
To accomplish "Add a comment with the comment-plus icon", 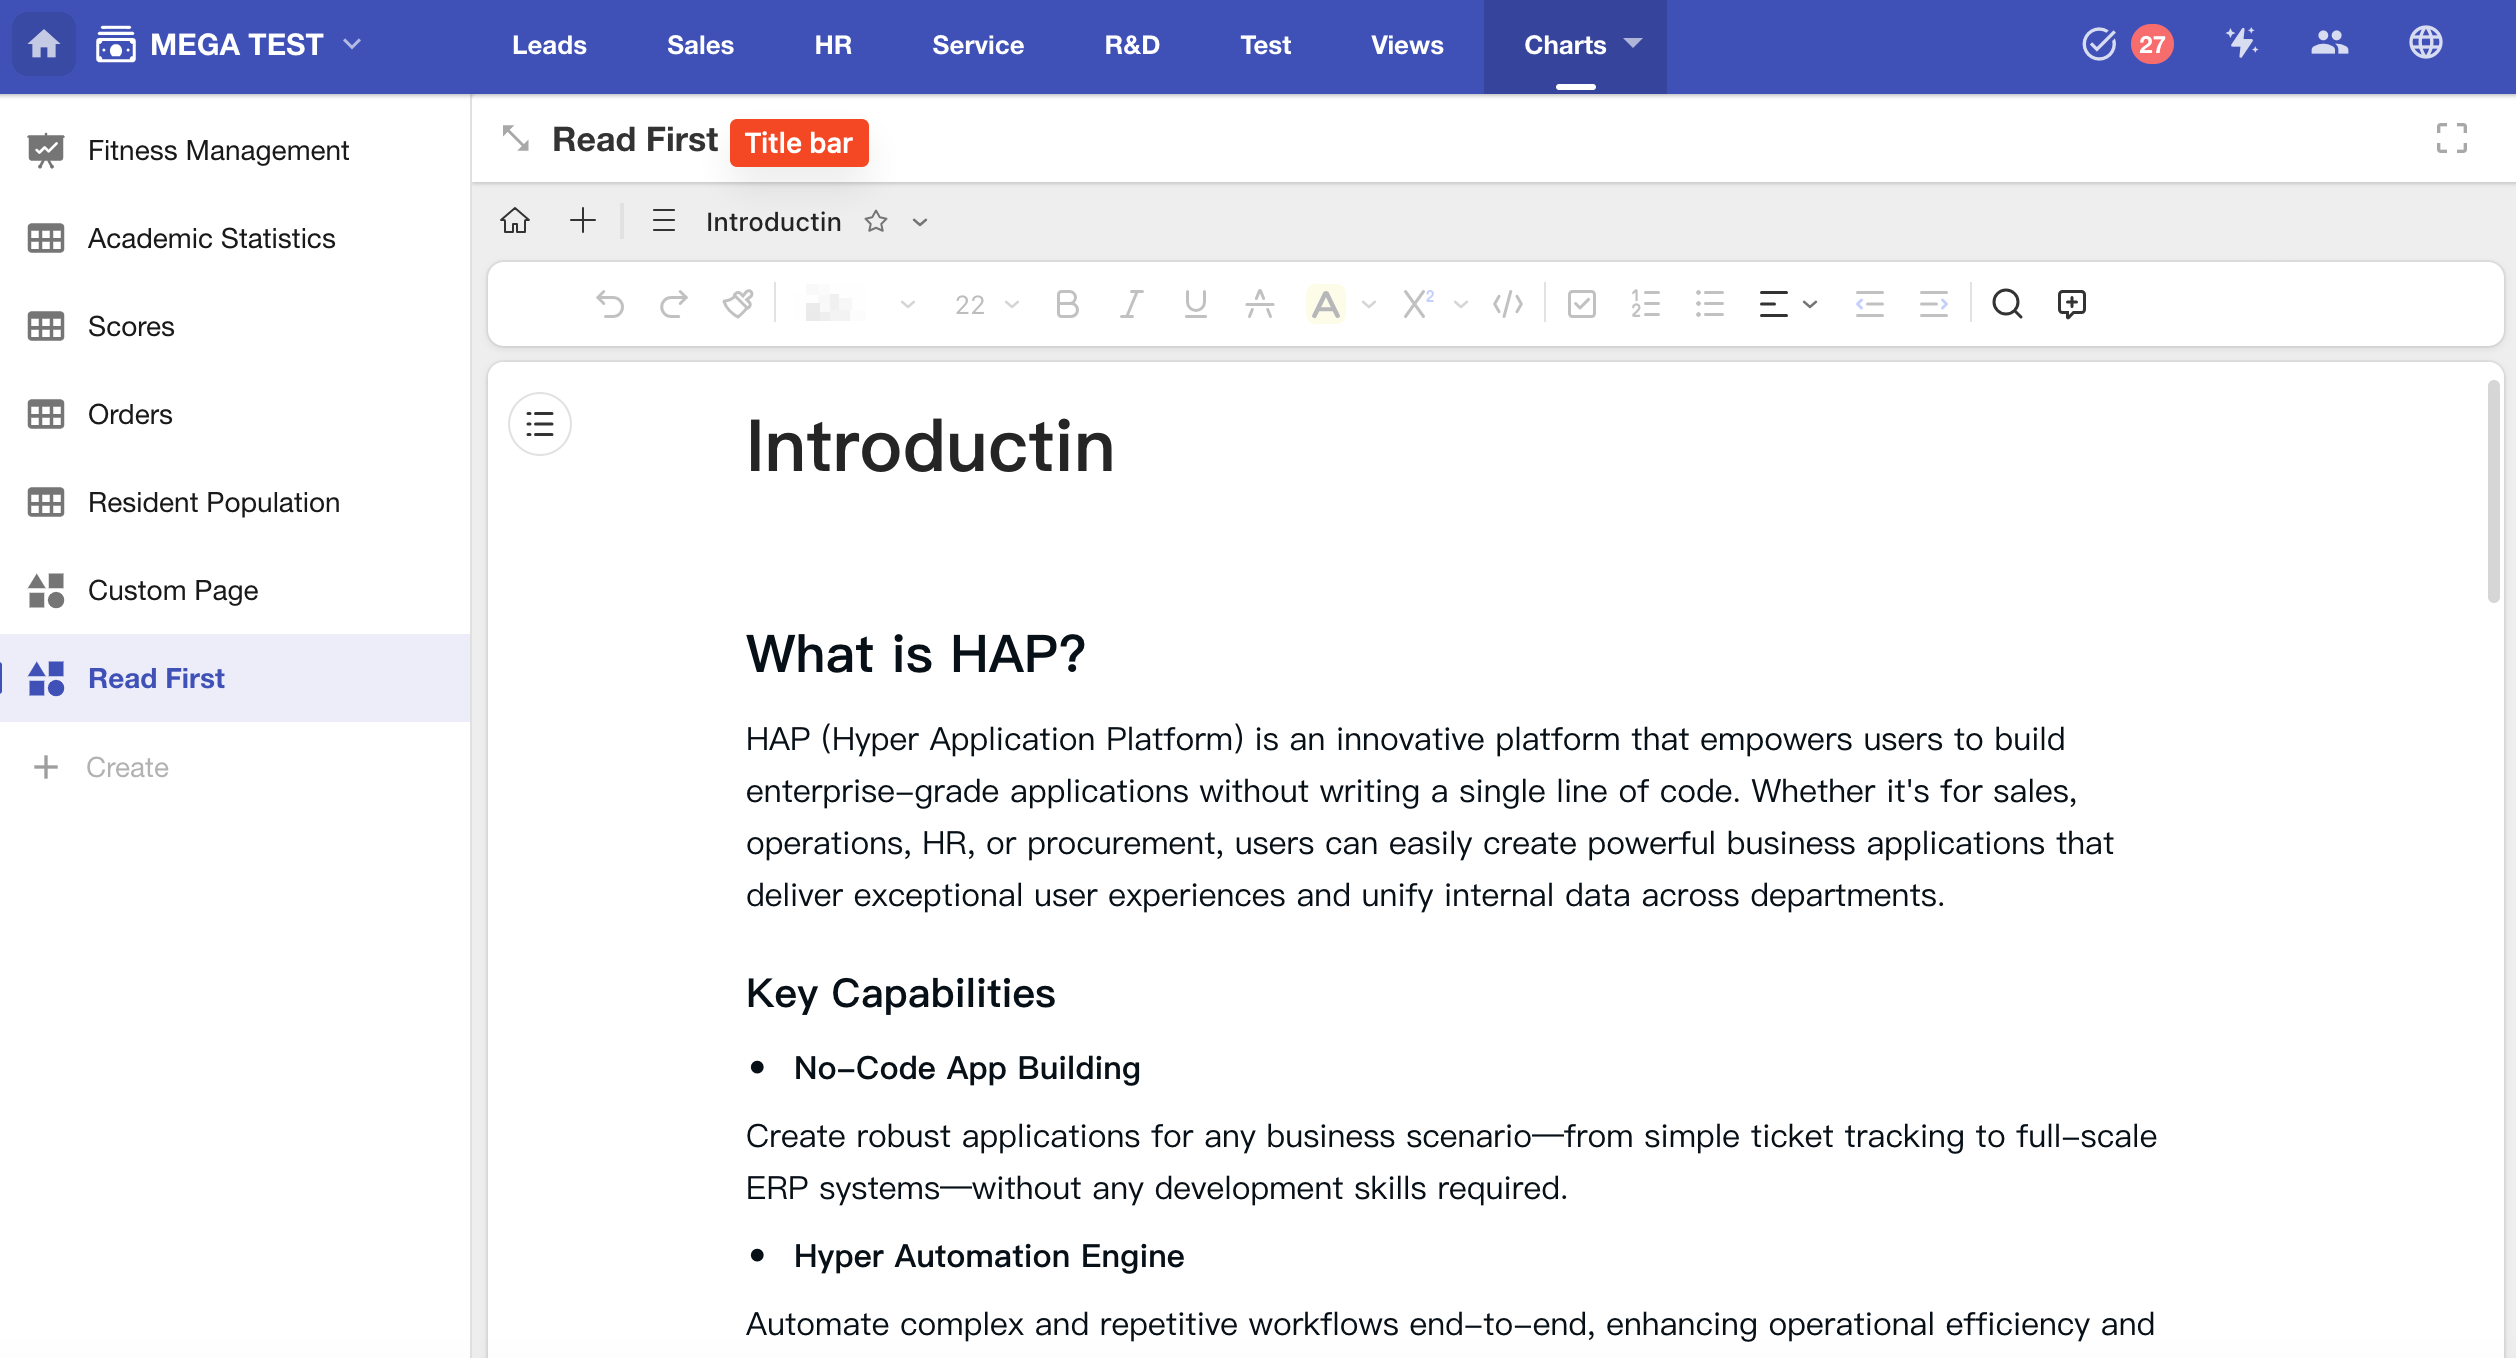I will coord(2071,304).
